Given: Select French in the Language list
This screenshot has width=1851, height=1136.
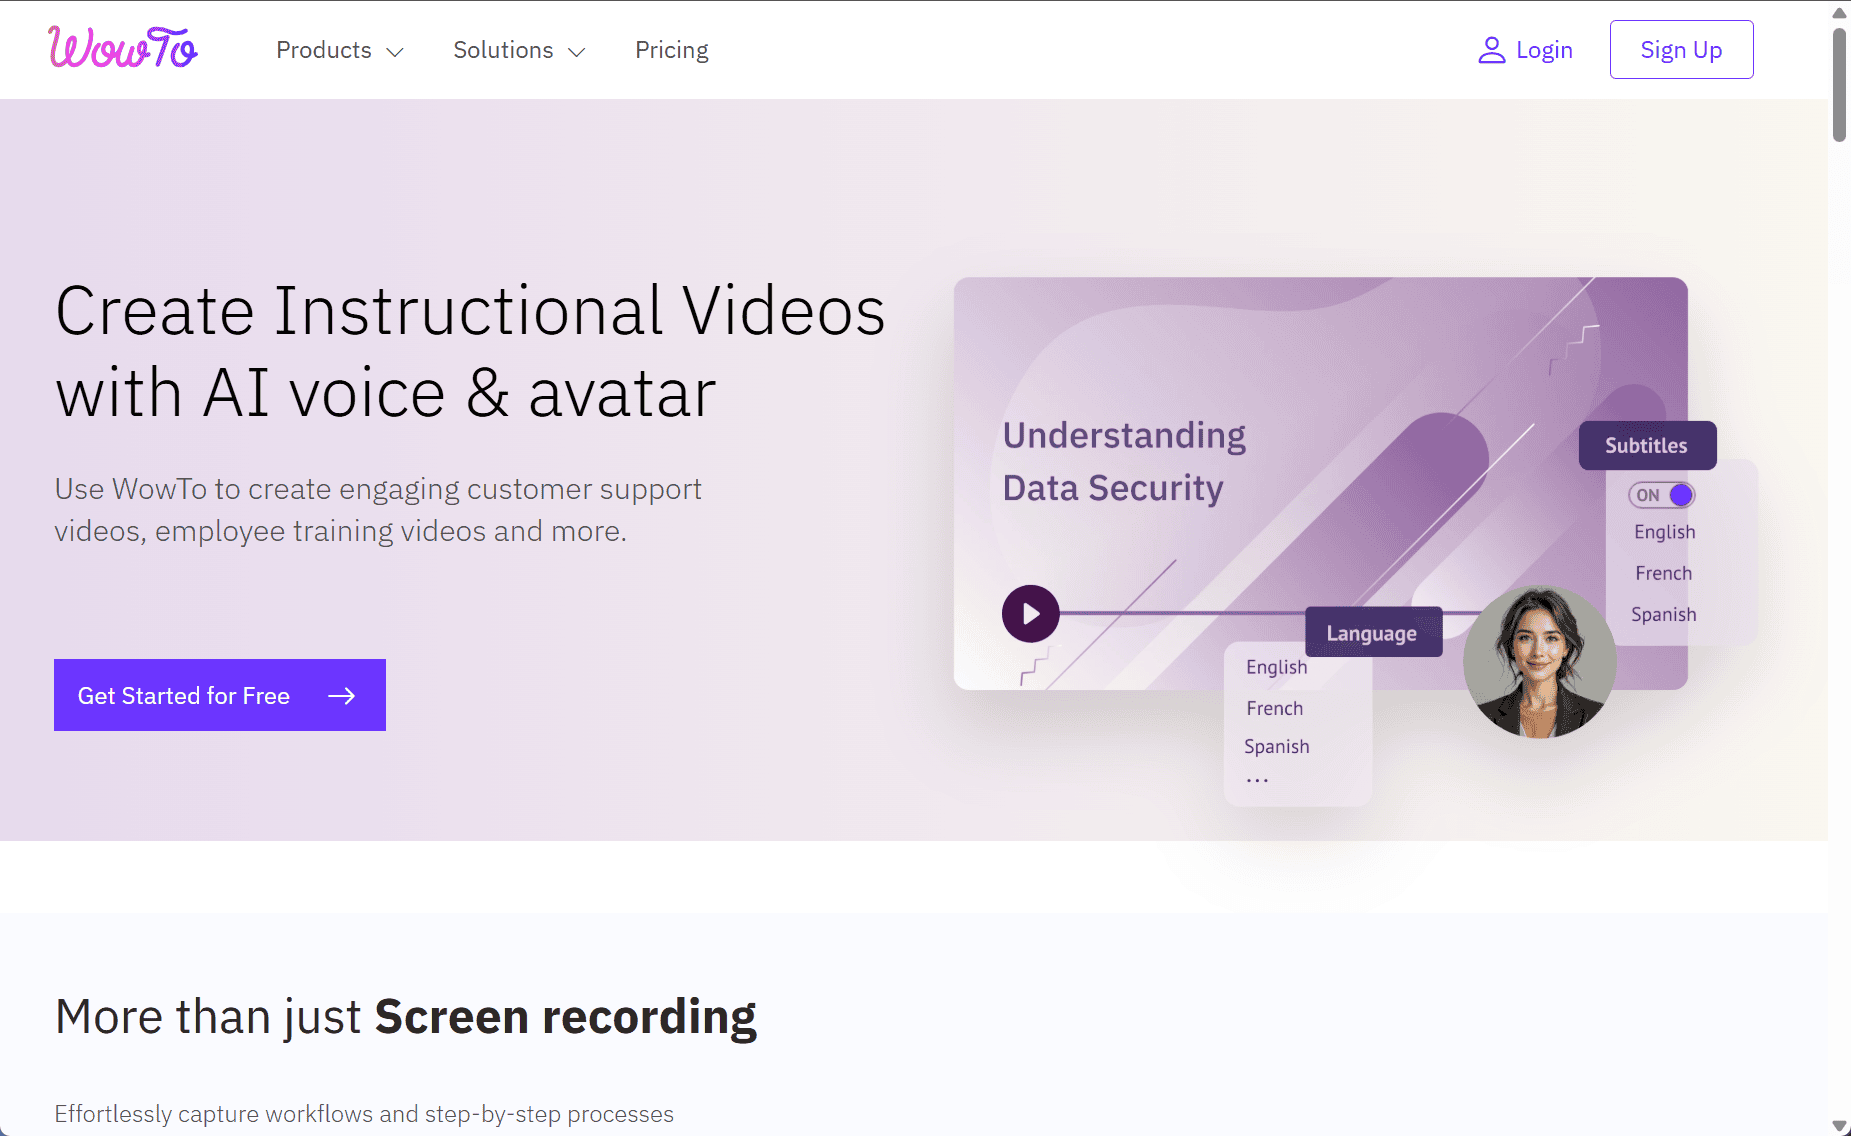Looking at the screenshot, I should 1274,708.
